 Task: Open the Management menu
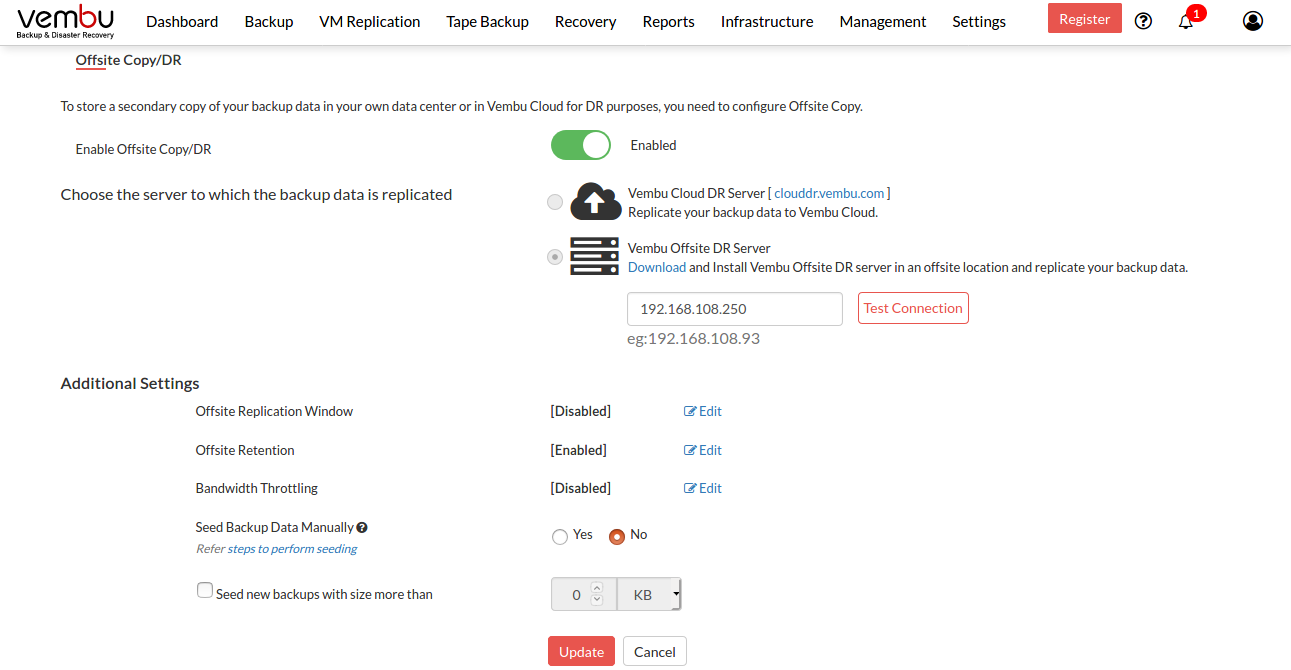(883, 21)
